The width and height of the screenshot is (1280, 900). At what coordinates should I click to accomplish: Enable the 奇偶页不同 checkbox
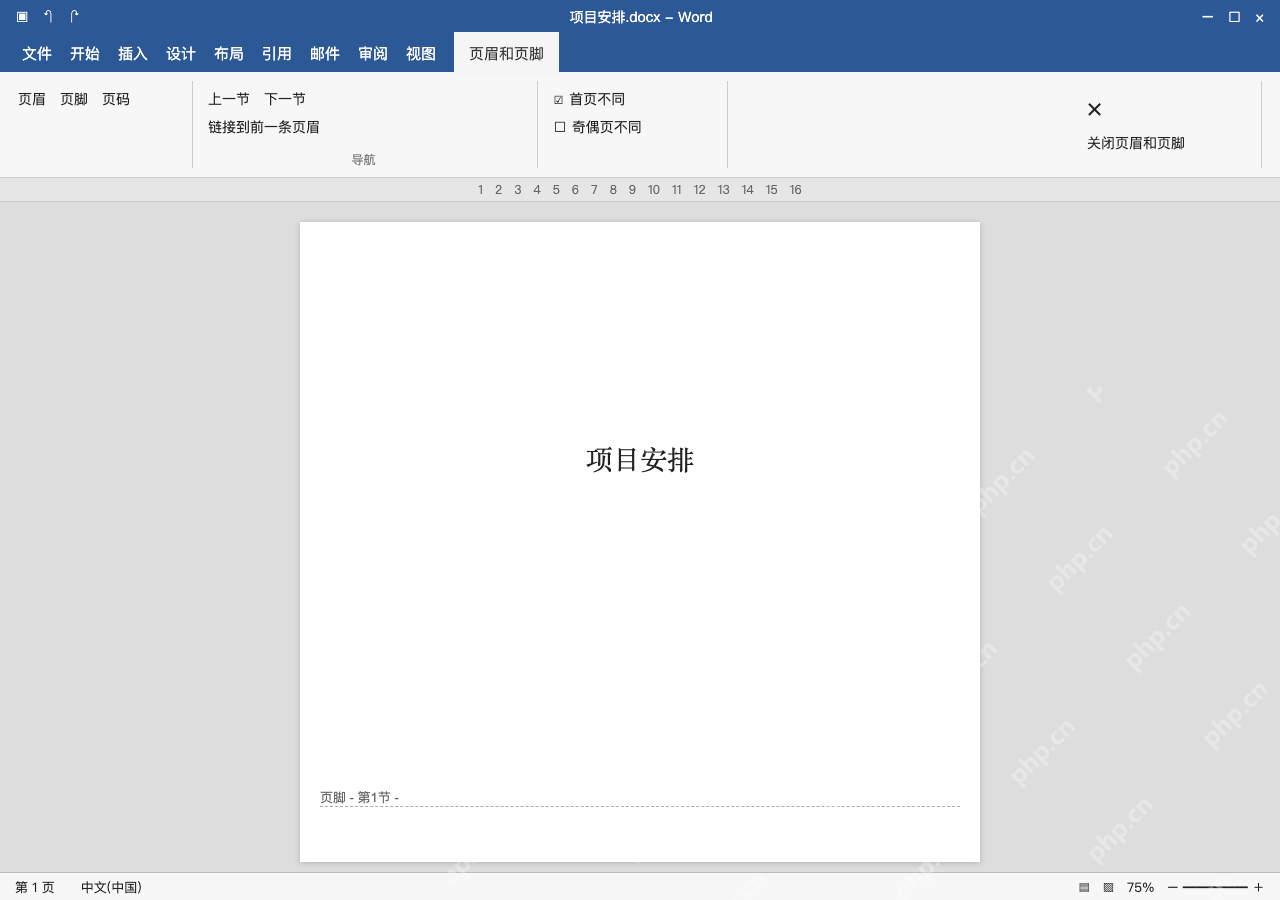560,127
